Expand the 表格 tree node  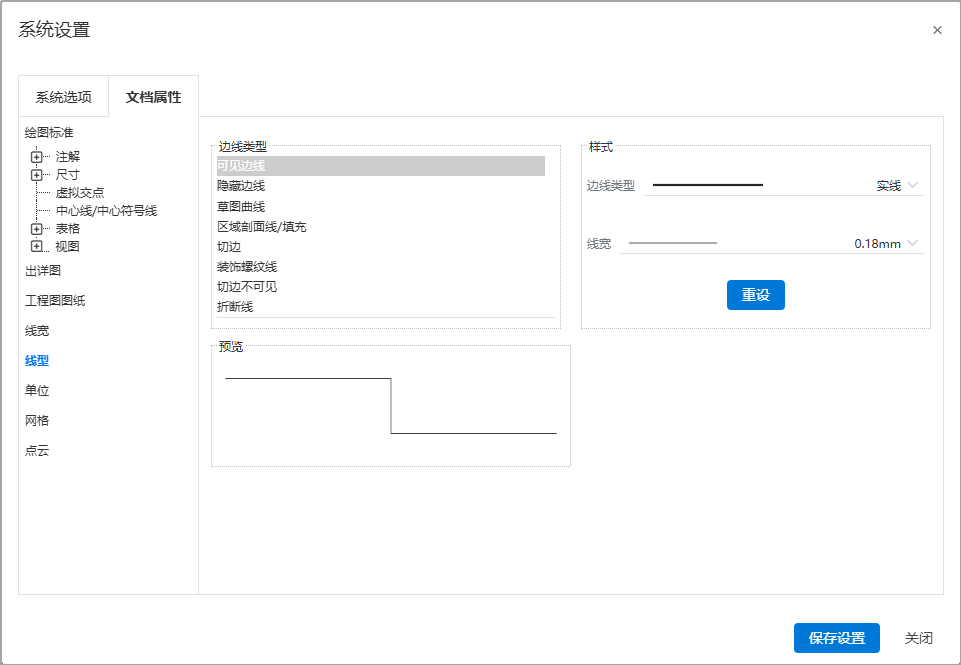click(37, 229)
